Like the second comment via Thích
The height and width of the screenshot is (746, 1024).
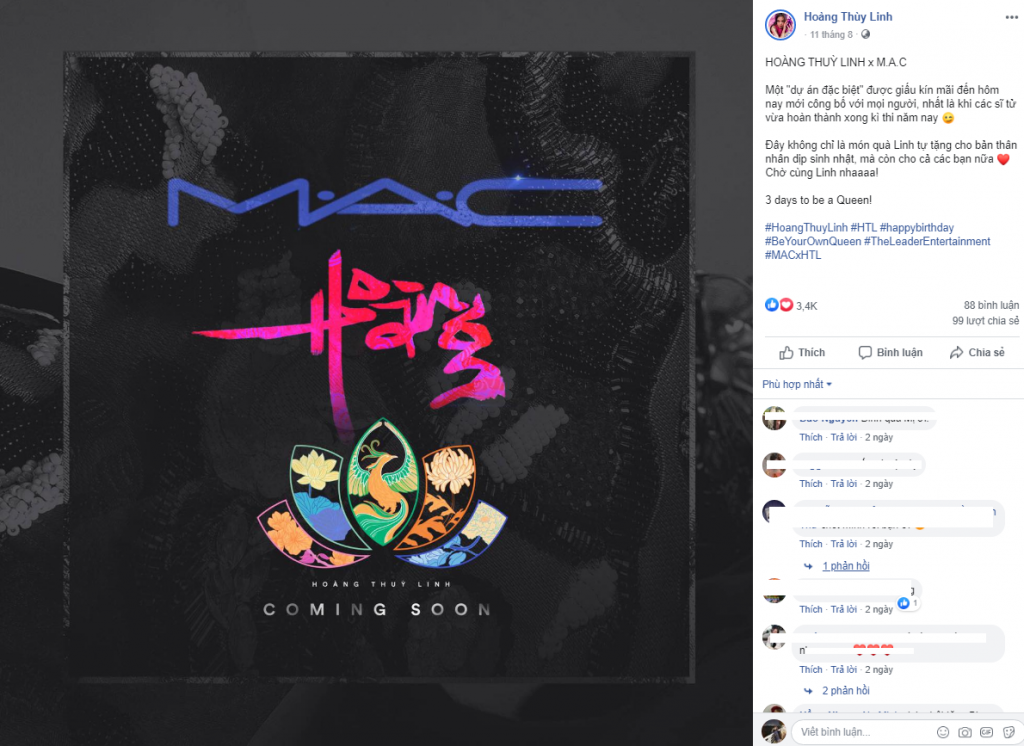point(810,483)
